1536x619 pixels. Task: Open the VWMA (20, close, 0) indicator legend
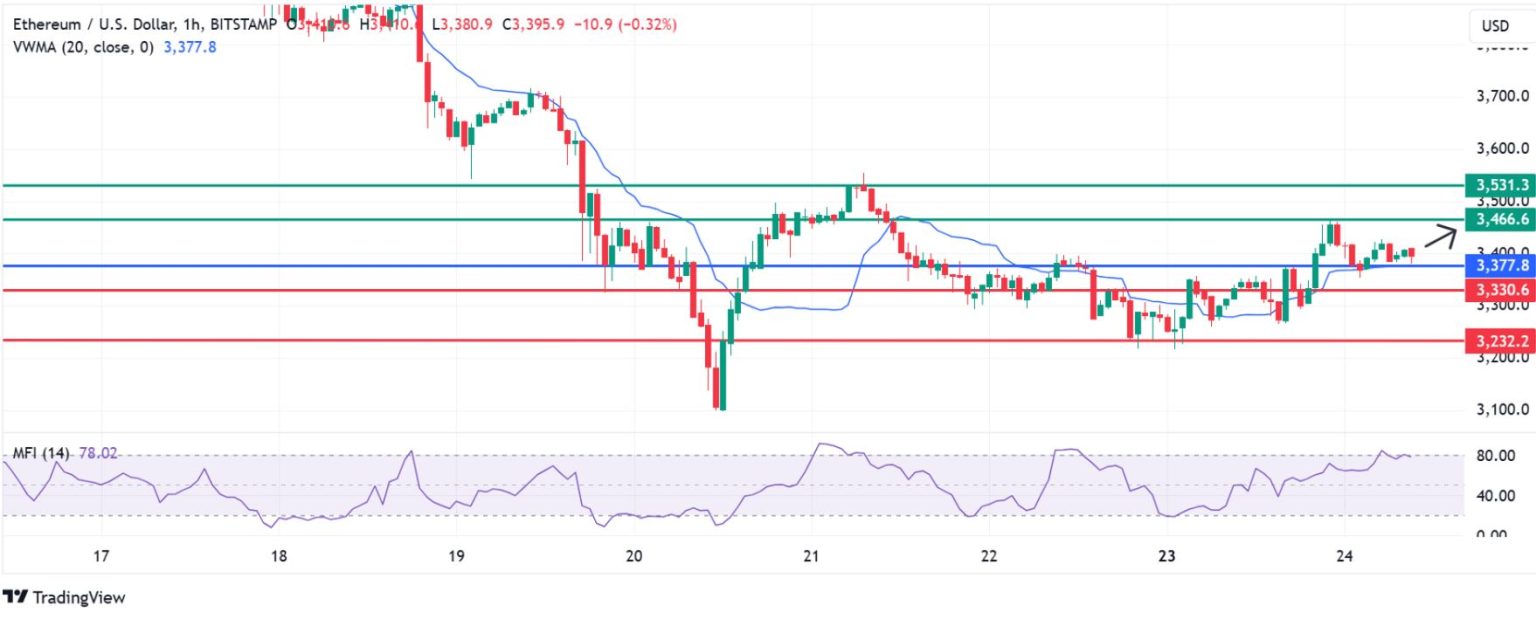coord(81,45)
